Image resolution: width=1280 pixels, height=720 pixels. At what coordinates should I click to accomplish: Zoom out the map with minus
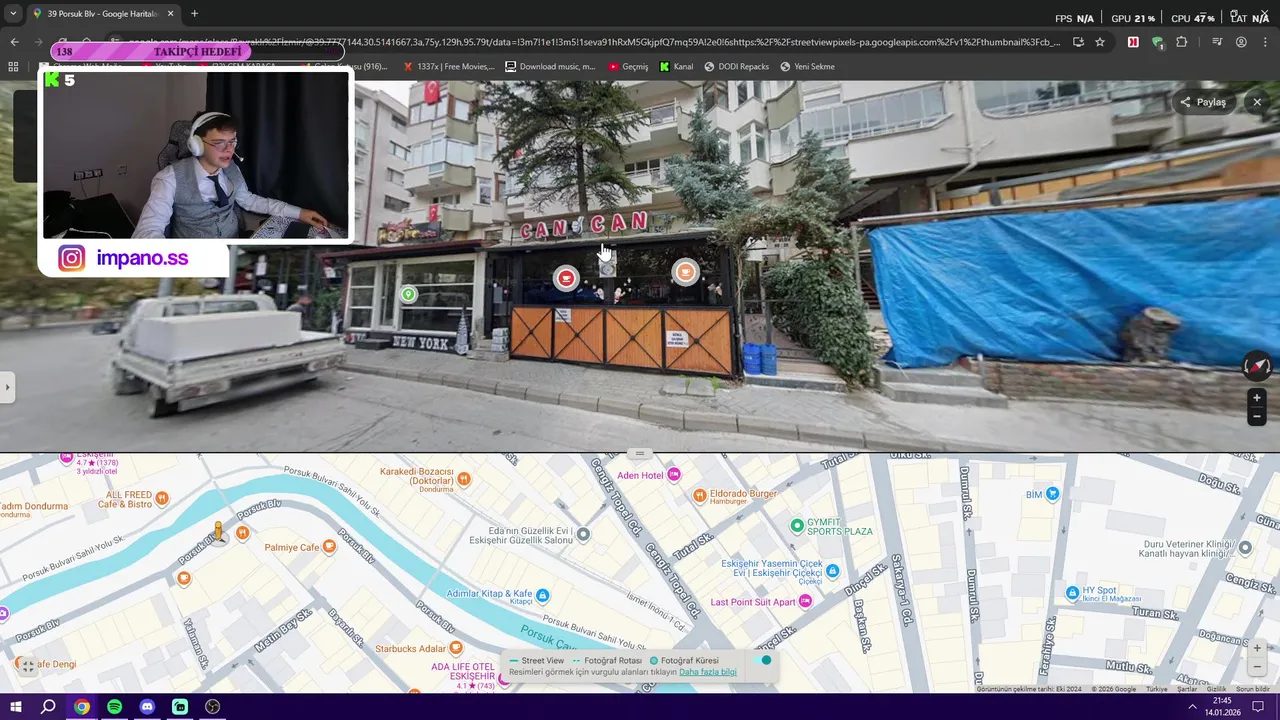click(1257, 667)
